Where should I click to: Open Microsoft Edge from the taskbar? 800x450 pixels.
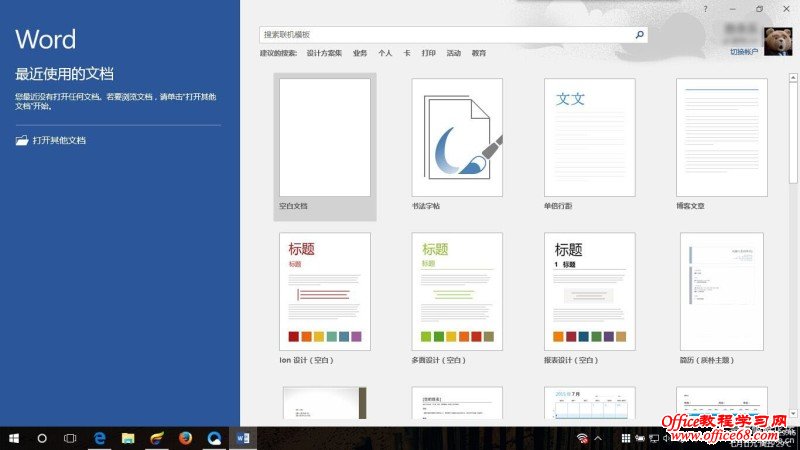coord(100,438)
